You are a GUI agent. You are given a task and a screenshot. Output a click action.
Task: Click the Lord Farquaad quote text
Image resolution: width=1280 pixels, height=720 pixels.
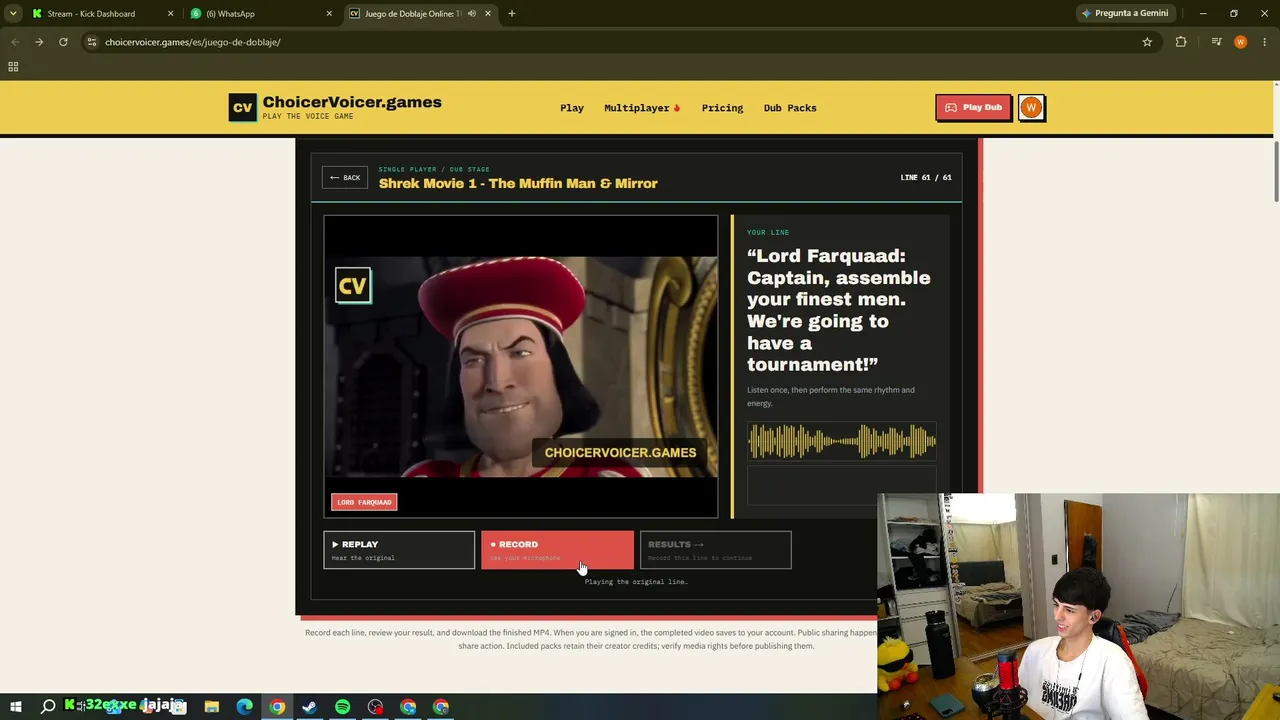click(839, 310)
